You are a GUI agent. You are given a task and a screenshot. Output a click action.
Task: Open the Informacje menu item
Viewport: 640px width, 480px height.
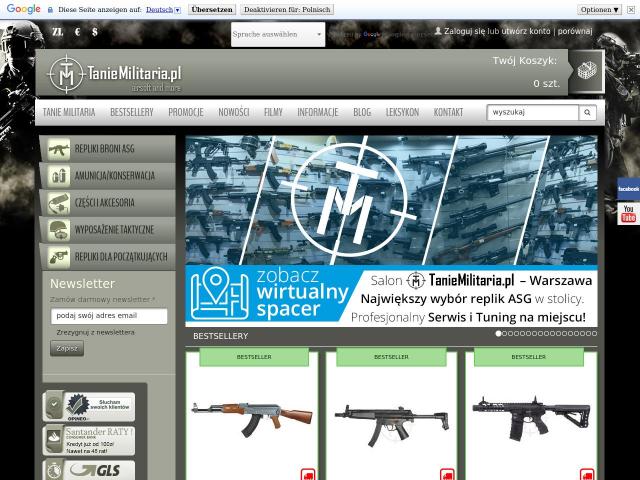pyautogui.click(x=318, y=112)
